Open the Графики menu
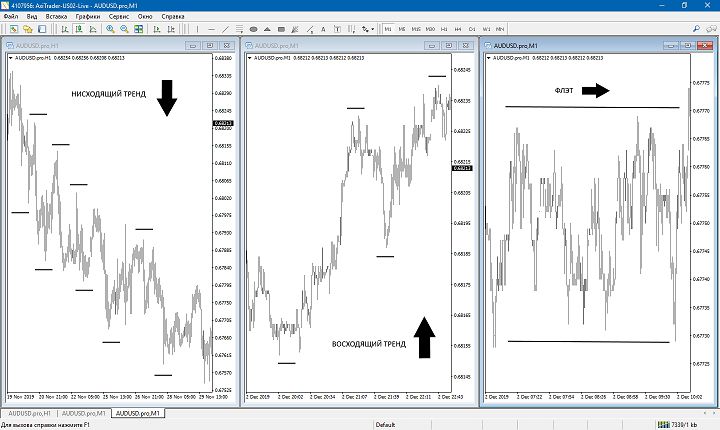Viewport: 720px width, 430px height. point(87,17)
